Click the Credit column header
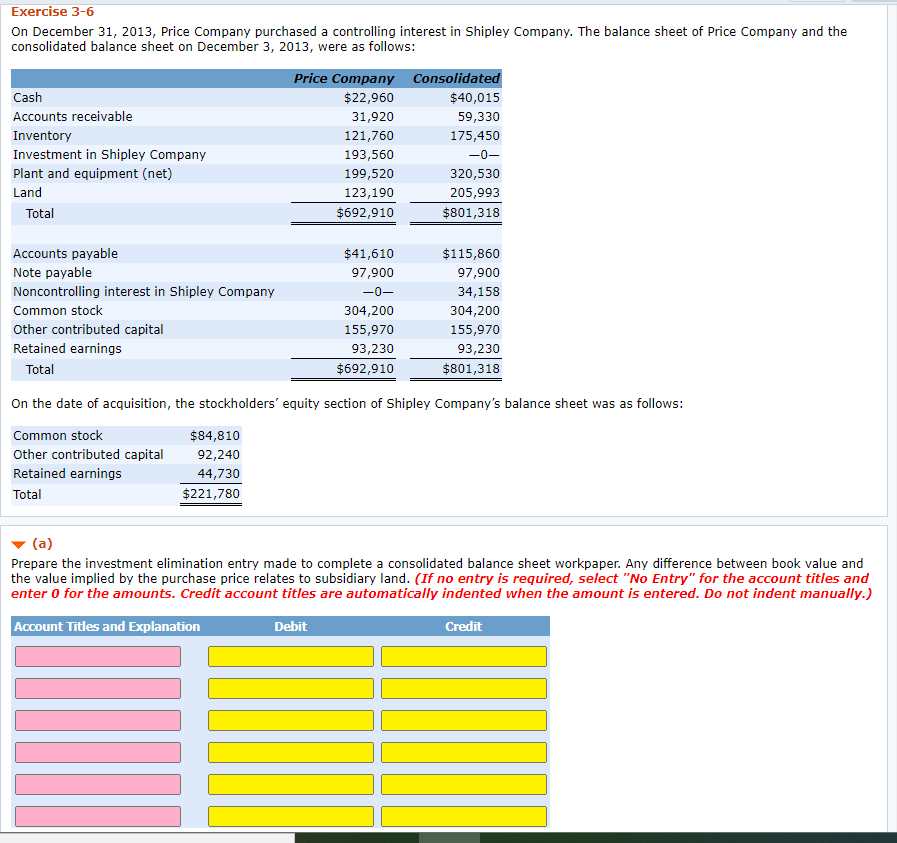Screen dimensions: 897x843 [x=463, y=626]
